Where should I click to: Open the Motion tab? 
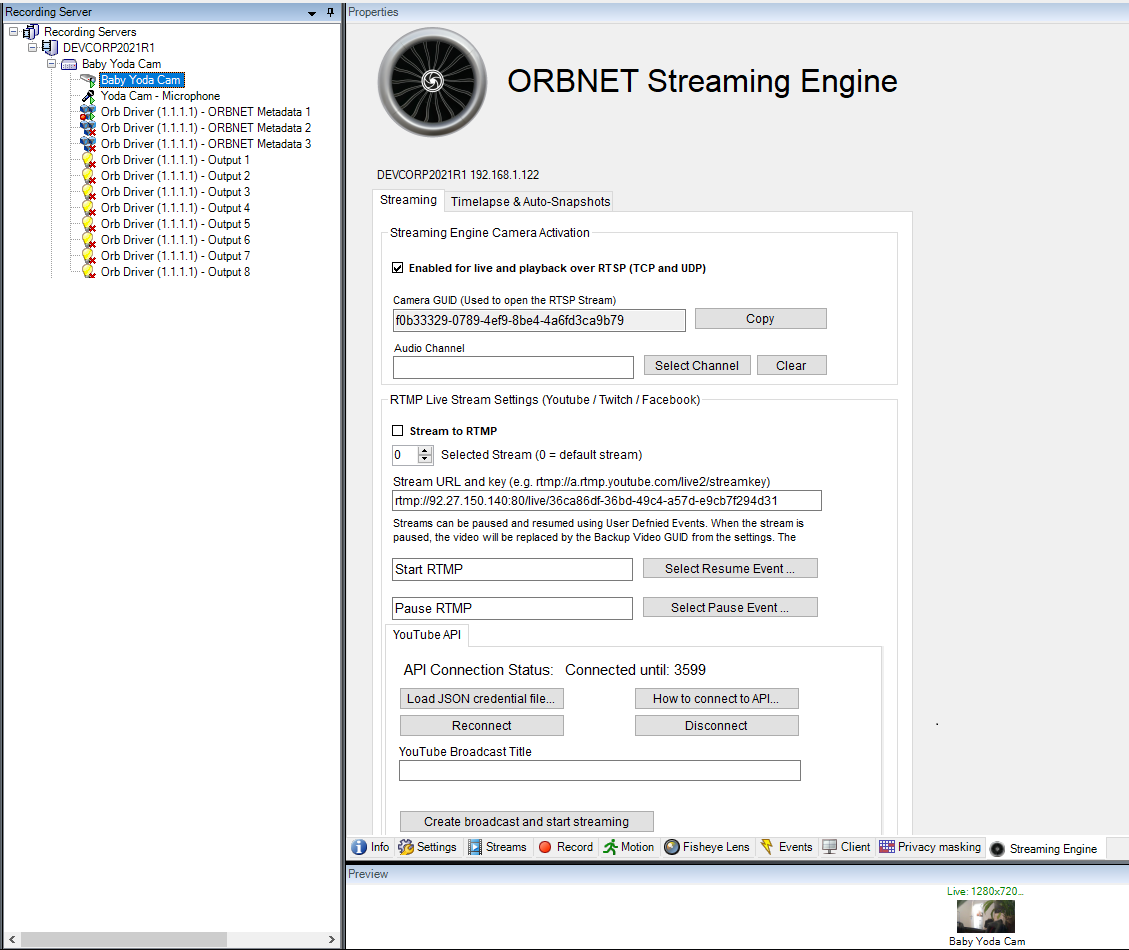click(x=629, y=847)
